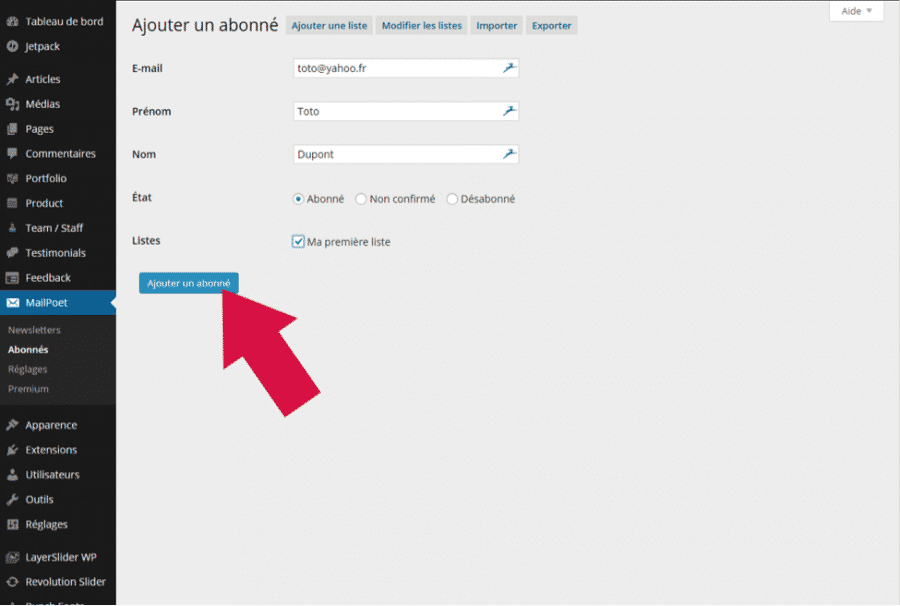Click into the Prénom text field
This screenshot has height=606, width=900.
(395, 111)
